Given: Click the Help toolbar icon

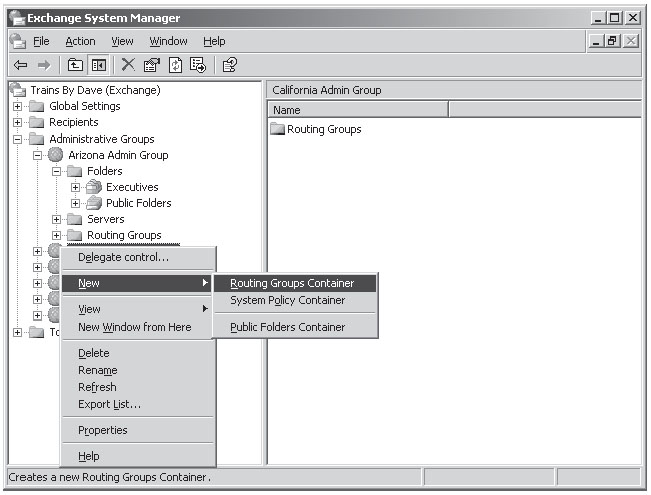Looking at the screenshot, I should click(230, 65).
